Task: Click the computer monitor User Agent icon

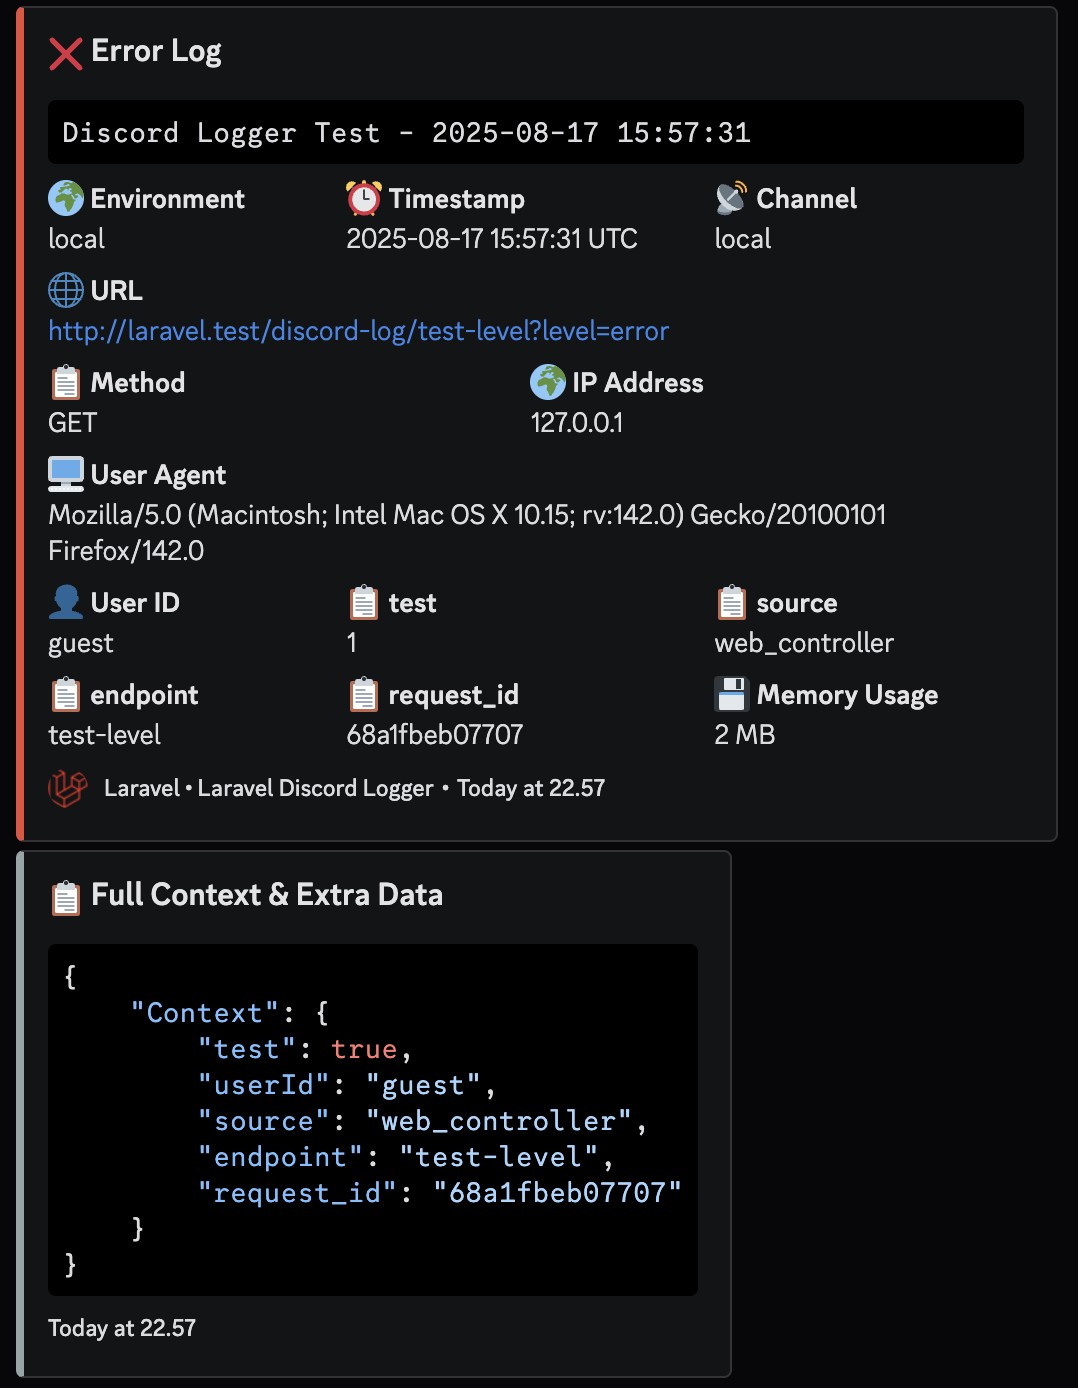Action: click(66, 475)
